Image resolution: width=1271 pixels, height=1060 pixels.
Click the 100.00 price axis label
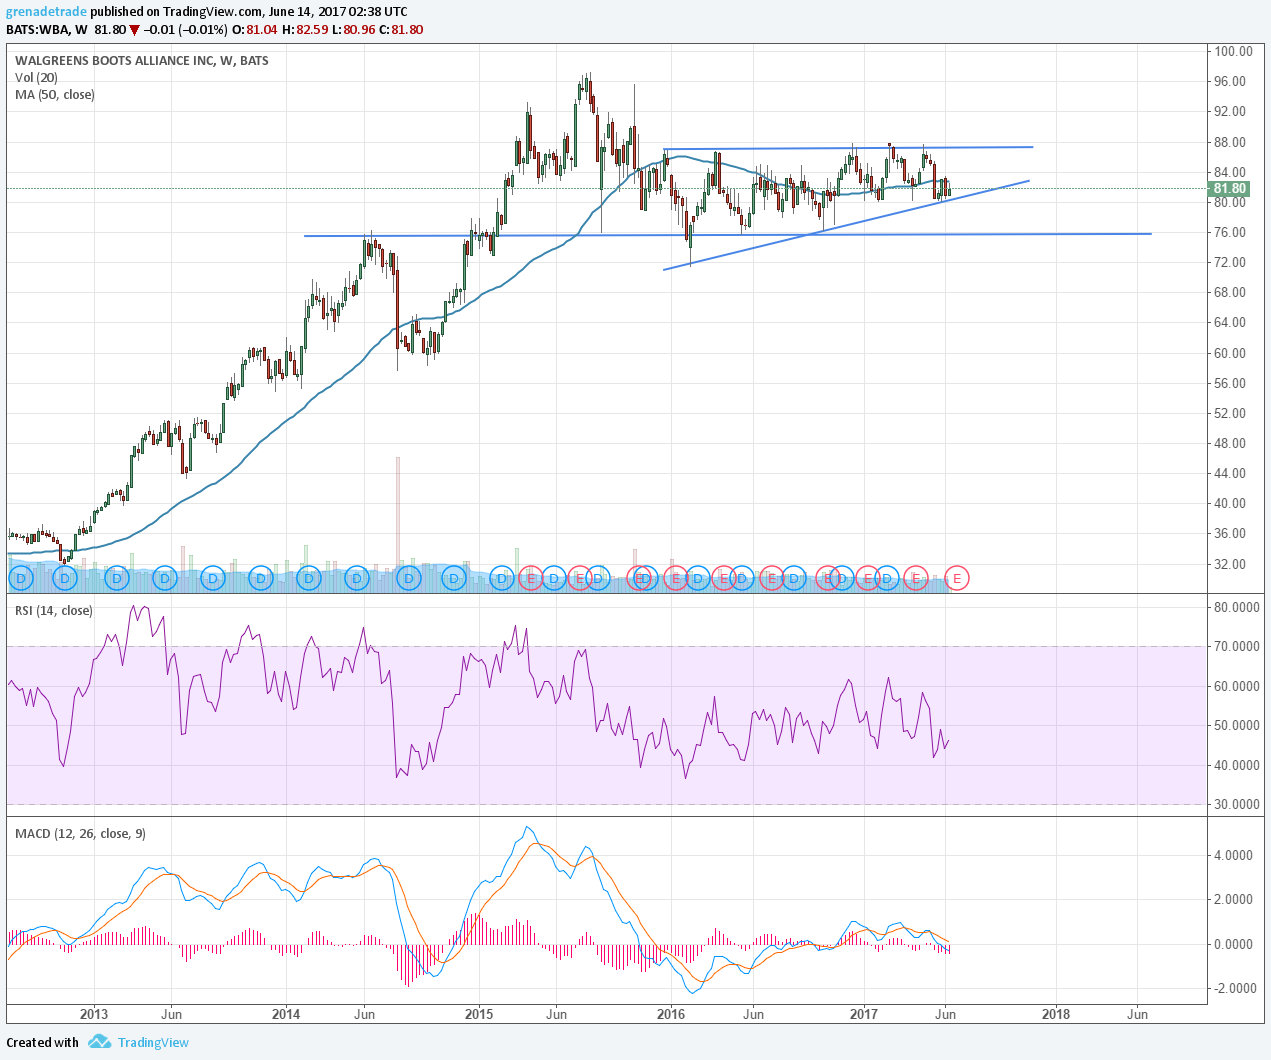[x=1233, y=51]
